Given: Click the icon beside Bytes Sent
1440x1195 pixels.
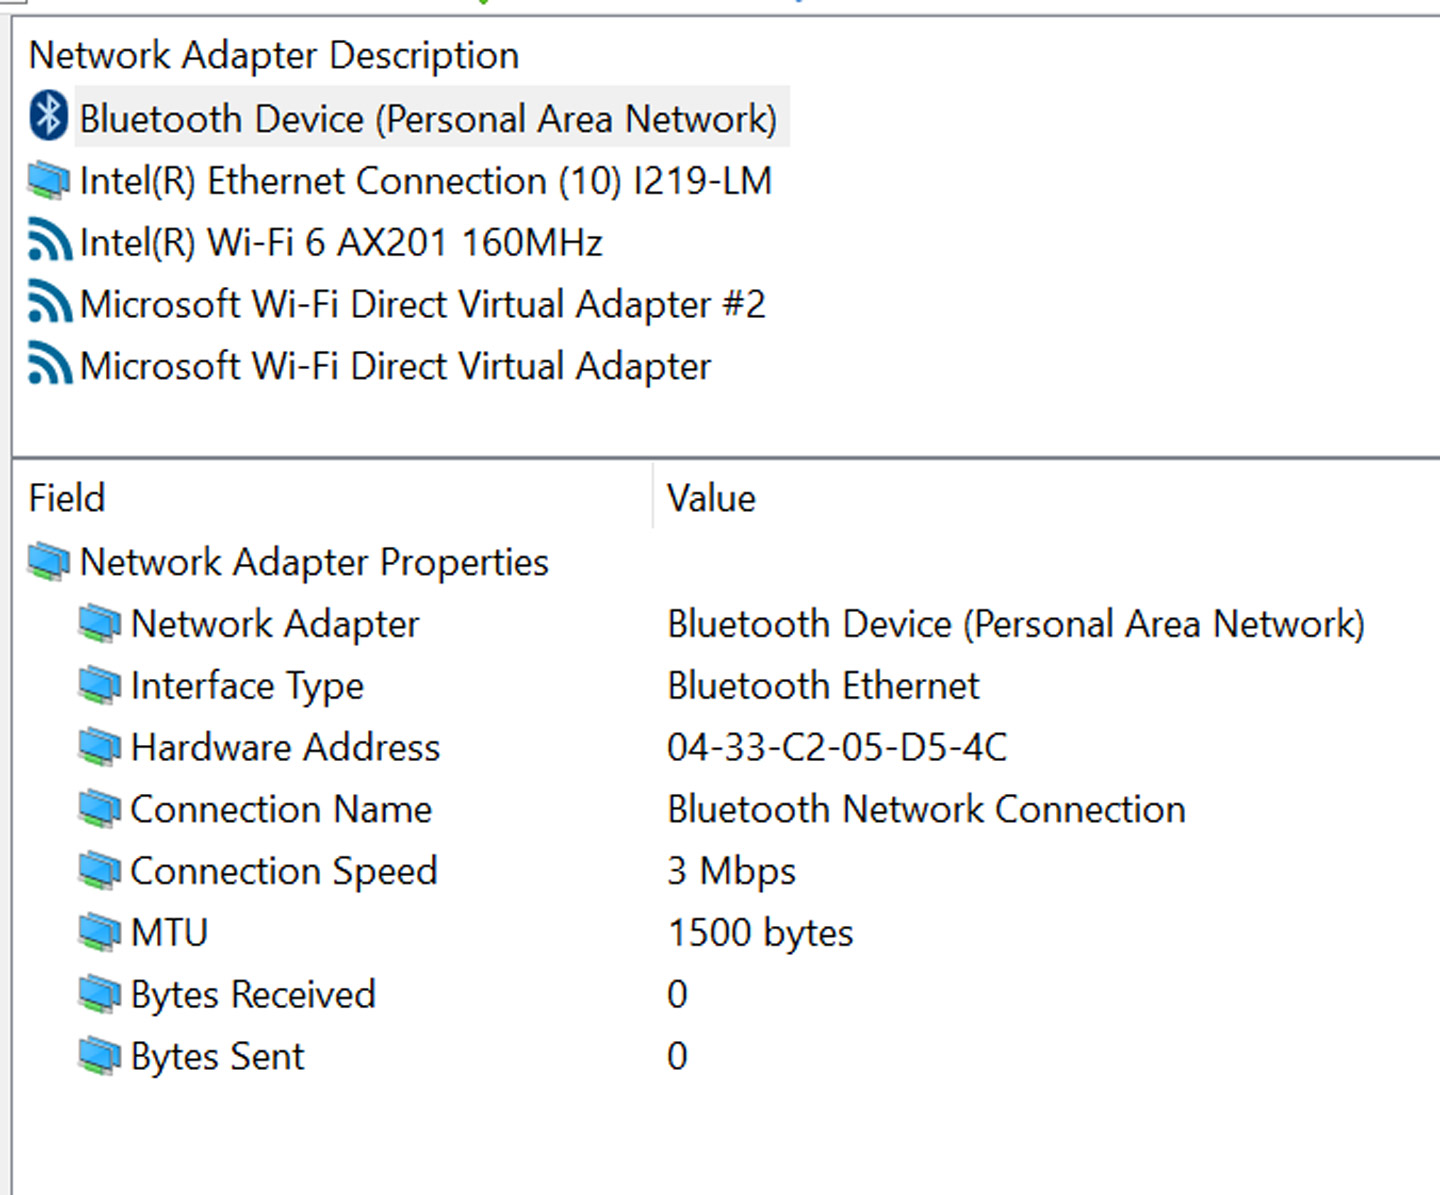Looking at the screenshot, I should (x=99, y=1056).
